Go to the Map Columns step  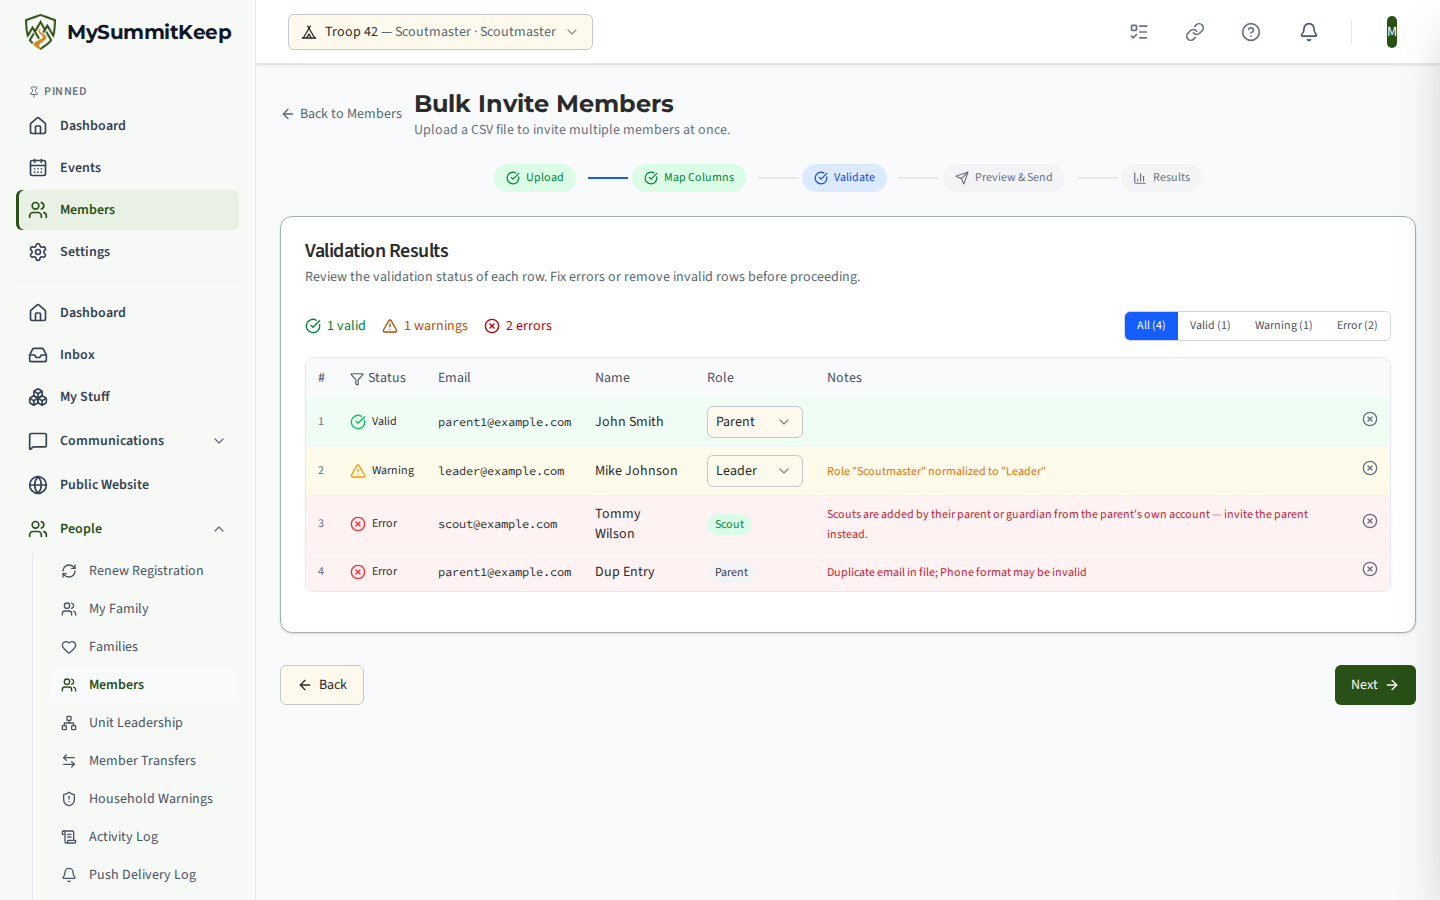(x=689, y=178)
